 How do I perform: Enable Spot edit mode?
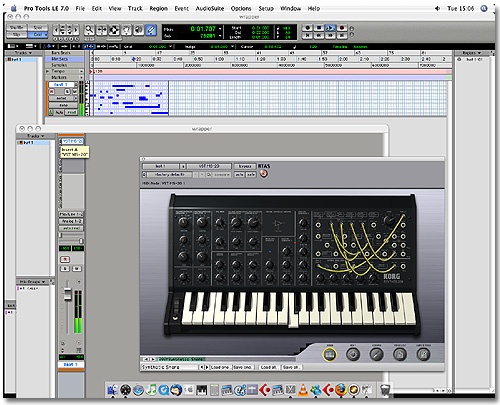[x=38, y=28]
